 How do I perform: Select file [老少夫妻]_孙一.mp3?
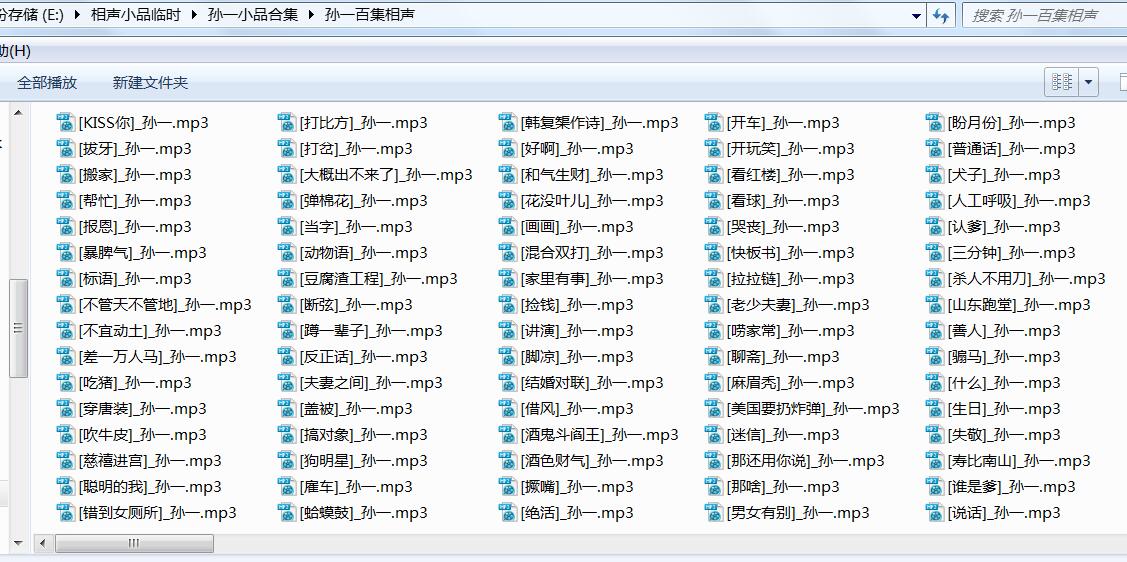click(x=787, y=305)
